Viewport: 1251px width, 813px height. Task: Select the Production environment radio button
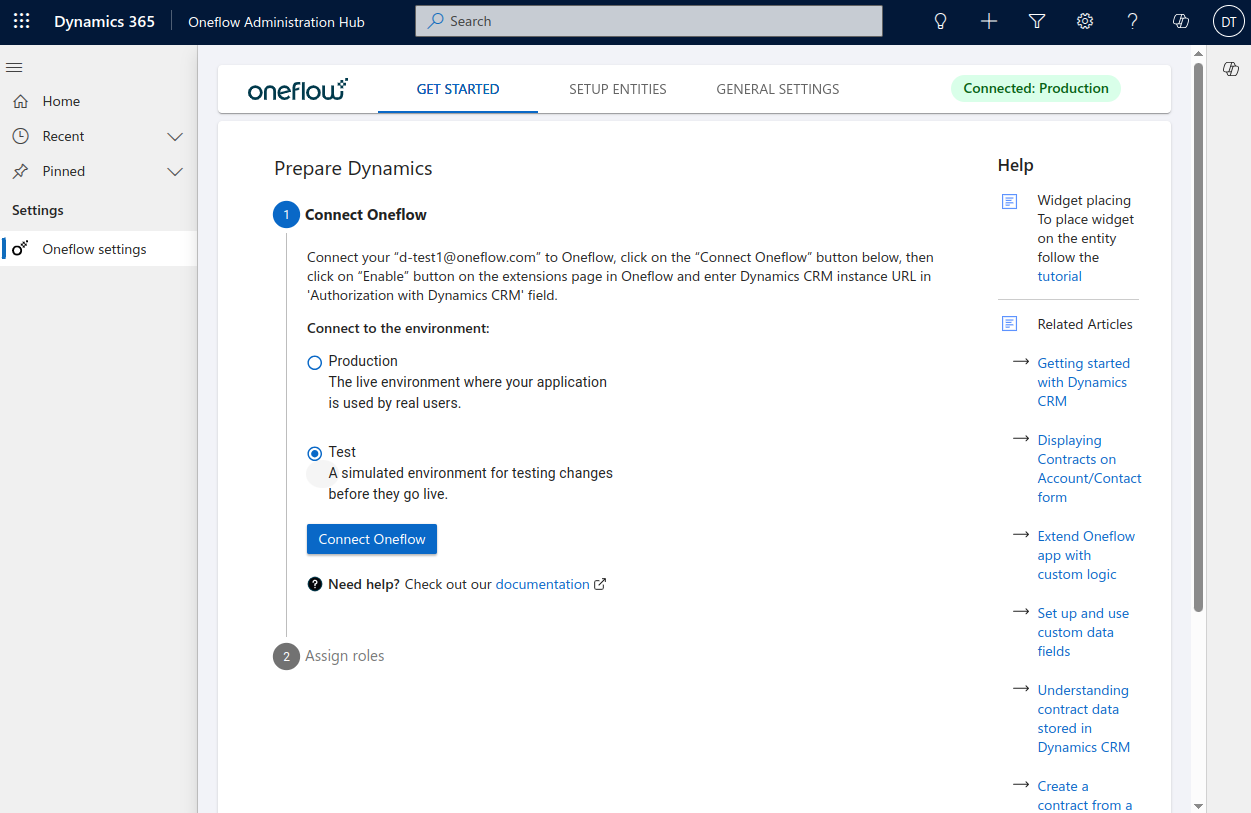tap(315, 362)
